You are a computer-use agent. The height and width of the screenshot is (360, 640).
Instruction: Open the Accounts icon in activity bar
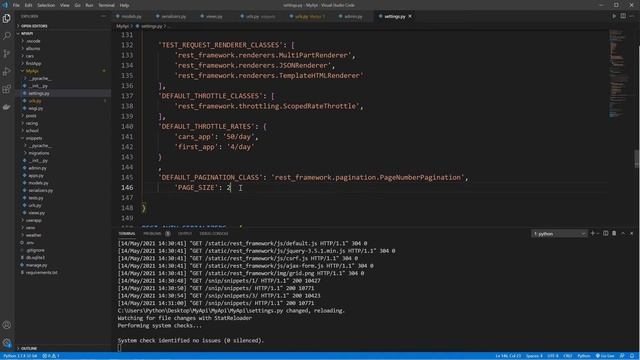click(7, 325)
